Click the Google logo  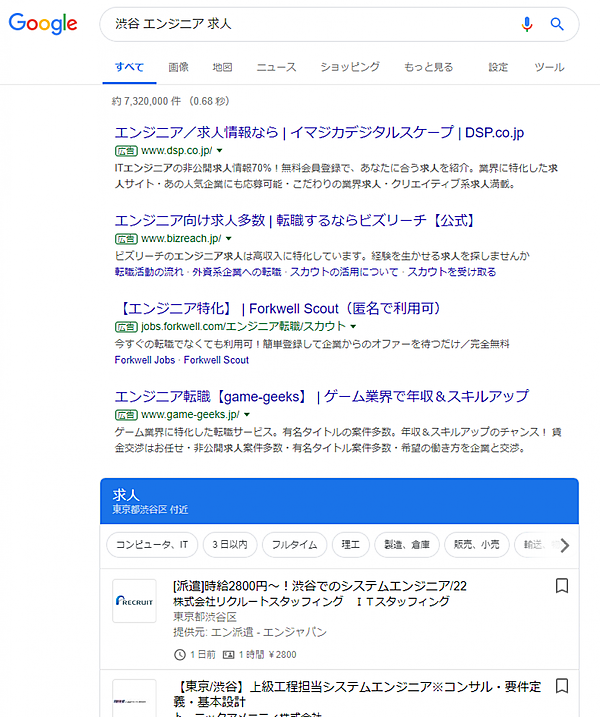click(43, 23)
